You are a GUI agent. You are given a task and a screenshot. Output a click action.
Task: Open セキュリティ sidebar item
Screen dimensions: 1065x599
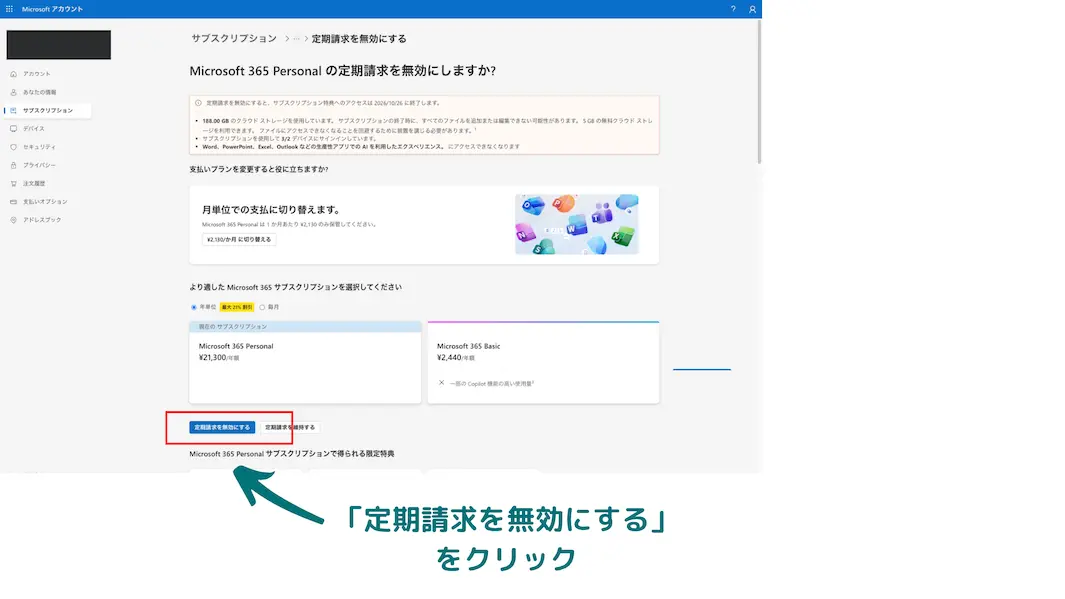pos(39,147)
